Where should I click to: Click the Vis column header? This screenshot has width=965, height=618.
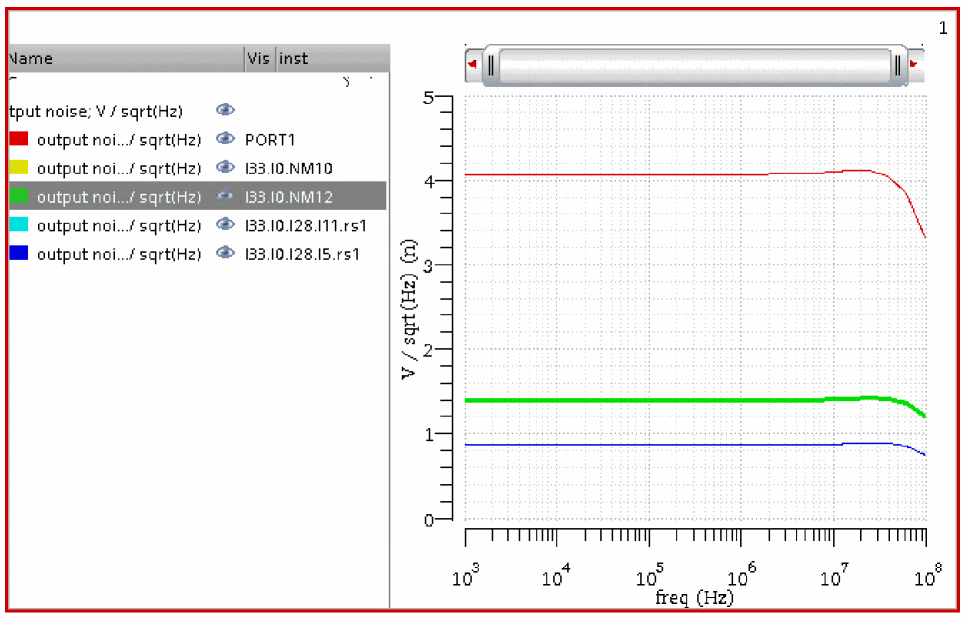259,59
